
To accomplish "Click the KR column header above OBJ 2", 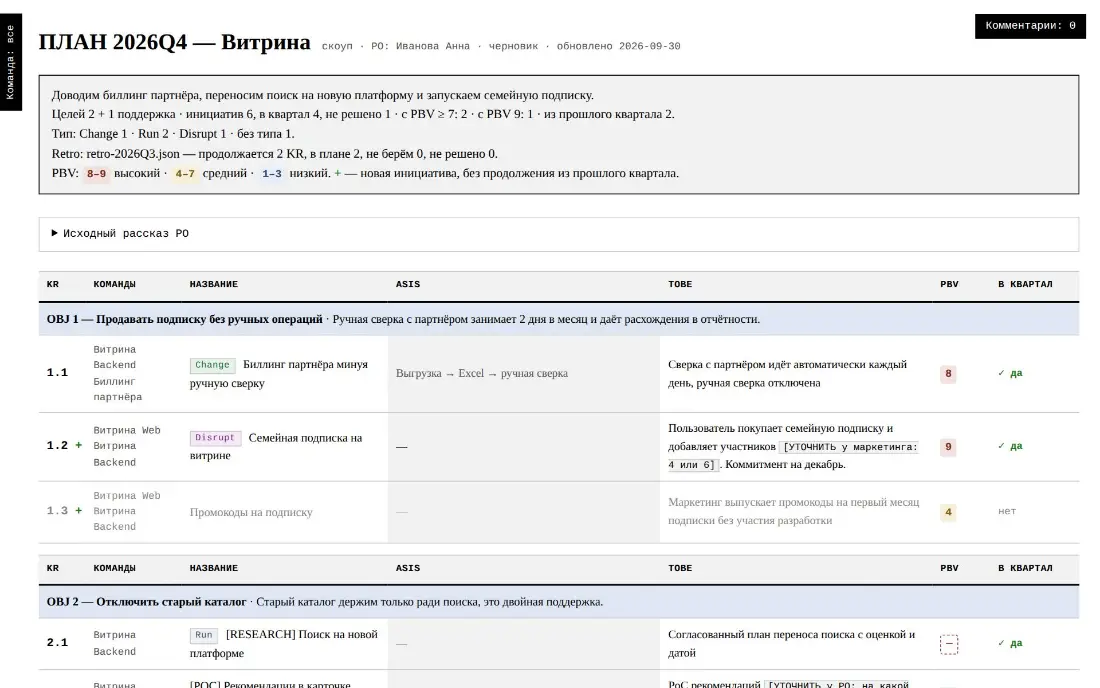I will coord(53,569).
